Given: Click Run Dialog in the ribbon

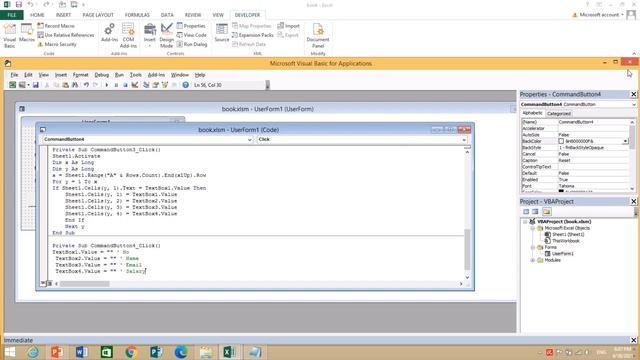Looking at the screenshot, I should tap(192, 44).
